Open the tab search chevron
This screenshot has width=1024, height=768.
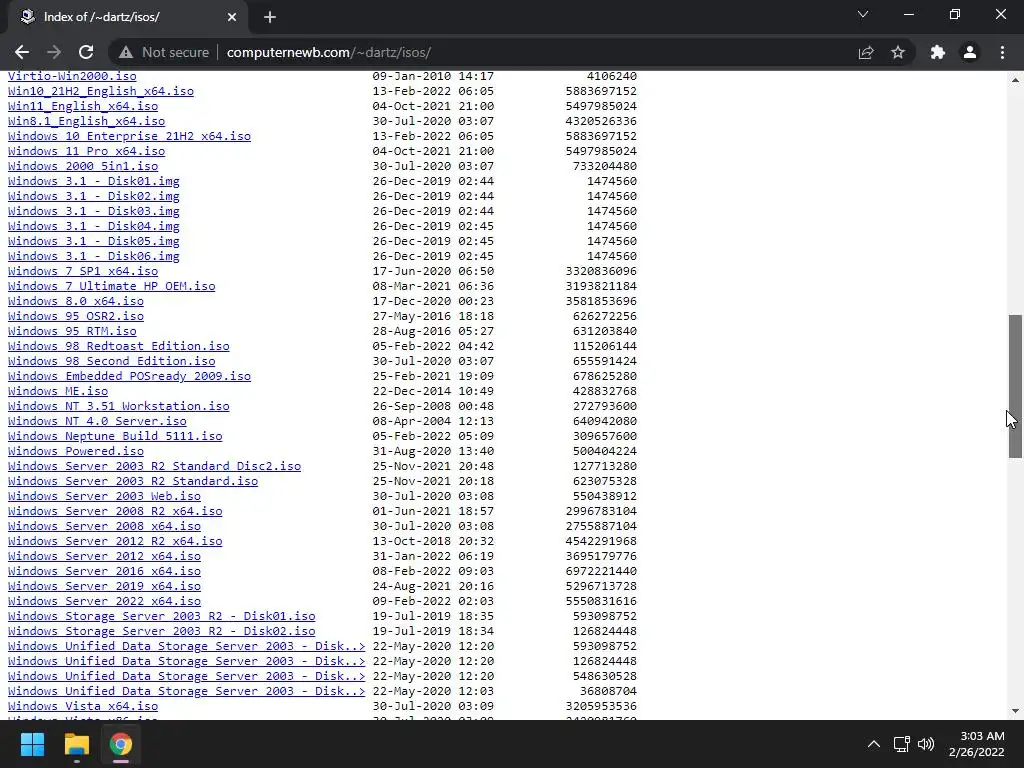tap(863, 14)
